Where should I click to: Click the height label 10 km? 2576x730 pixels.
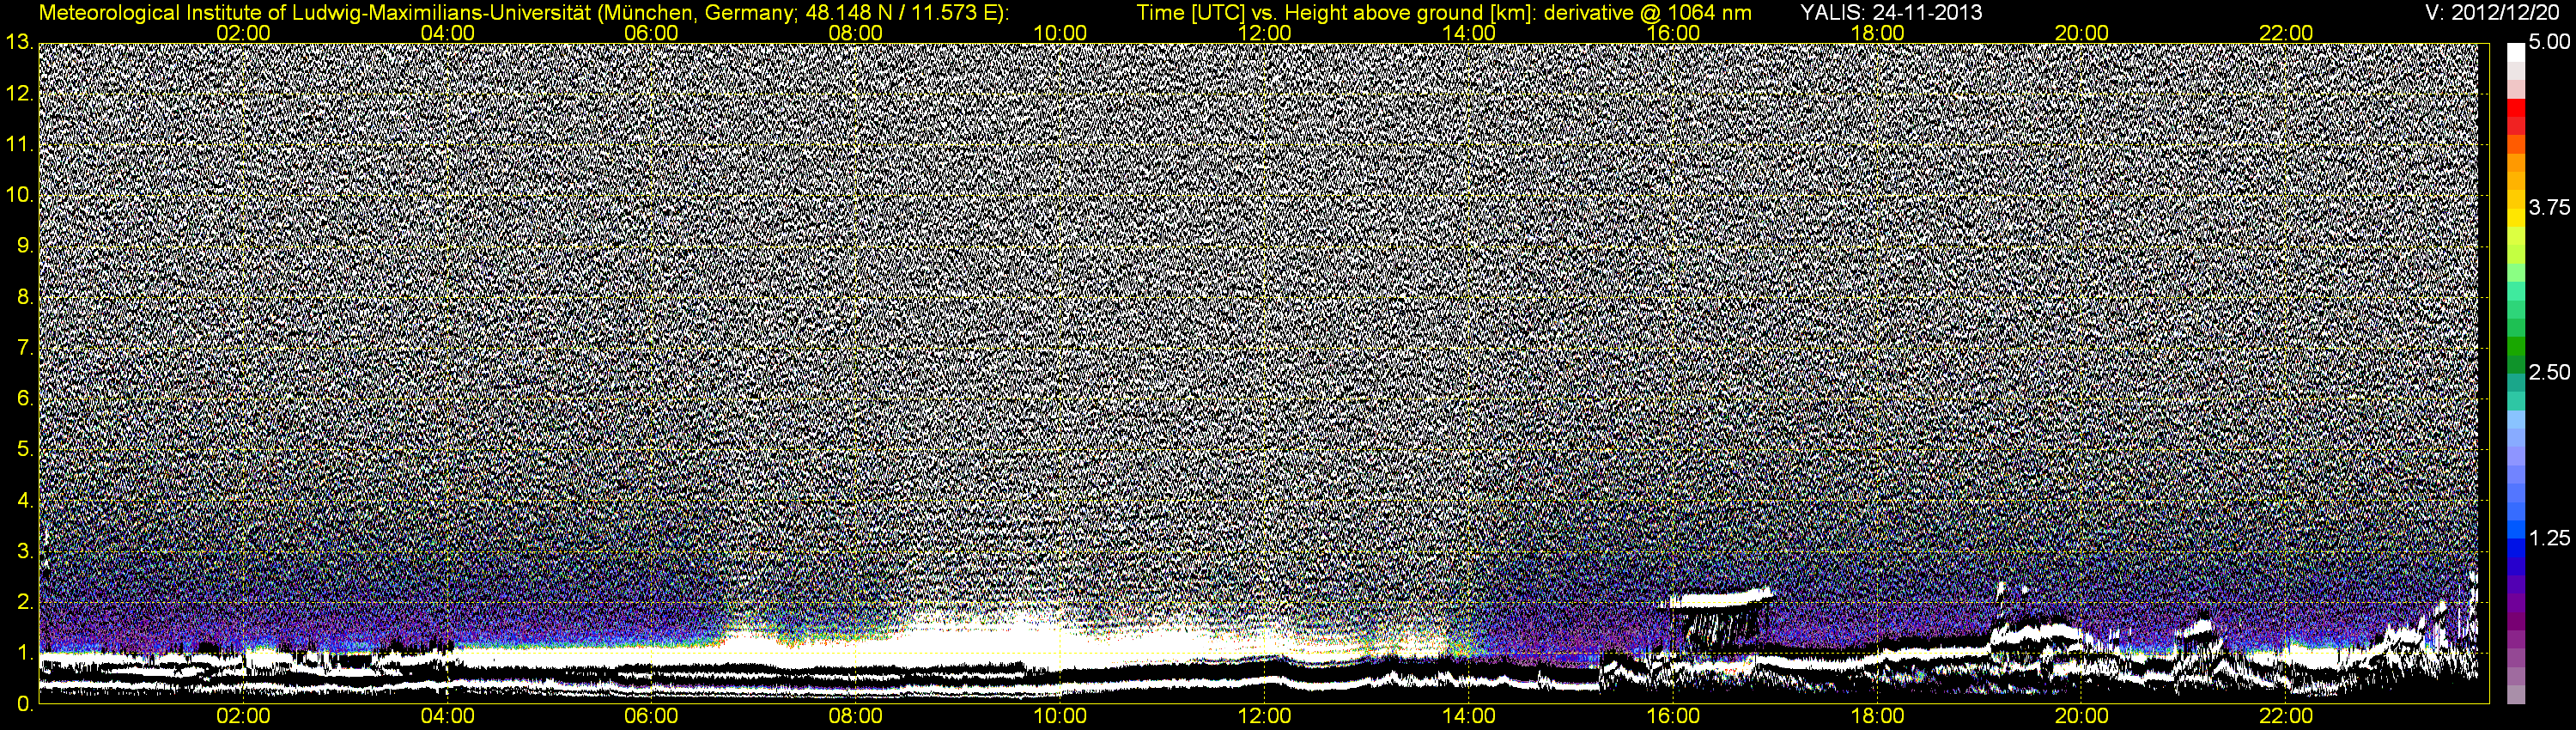(19, 195)
